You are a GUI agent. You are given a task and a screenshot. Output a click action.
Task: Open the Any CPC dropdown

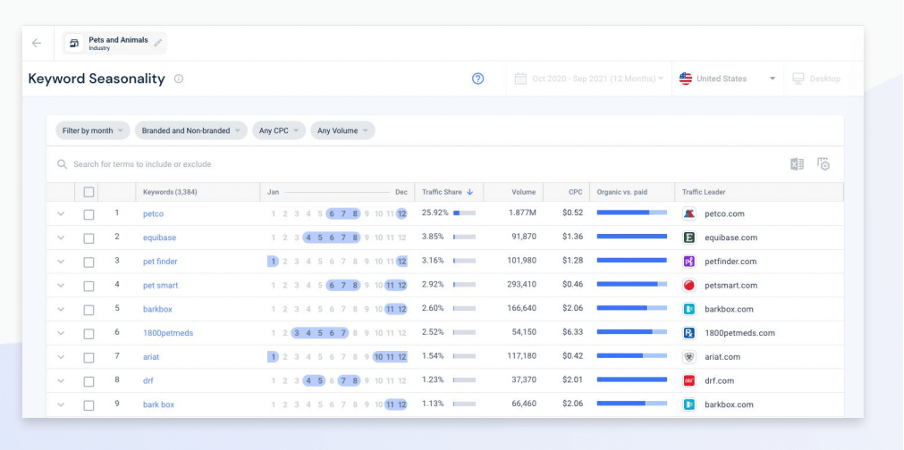(x=278, y=131)
